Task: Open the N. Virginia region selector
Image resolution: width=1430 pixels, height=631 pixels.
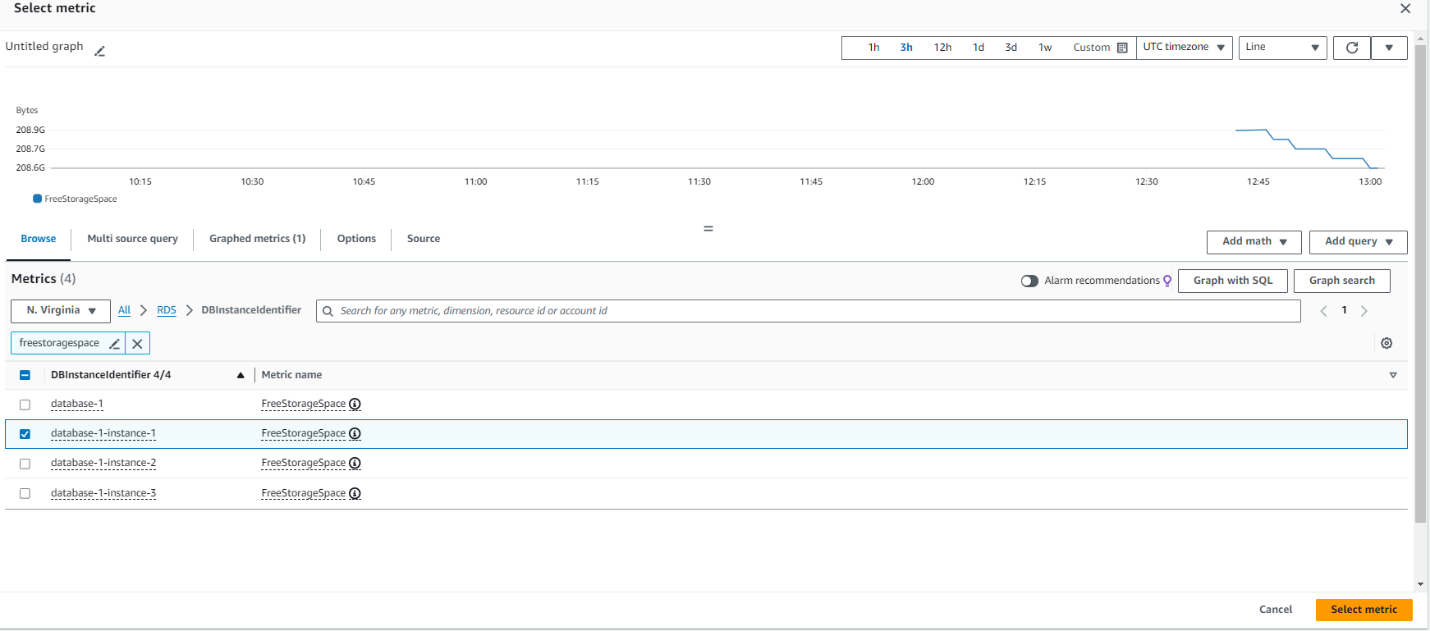Action: [x=60, y=310]
